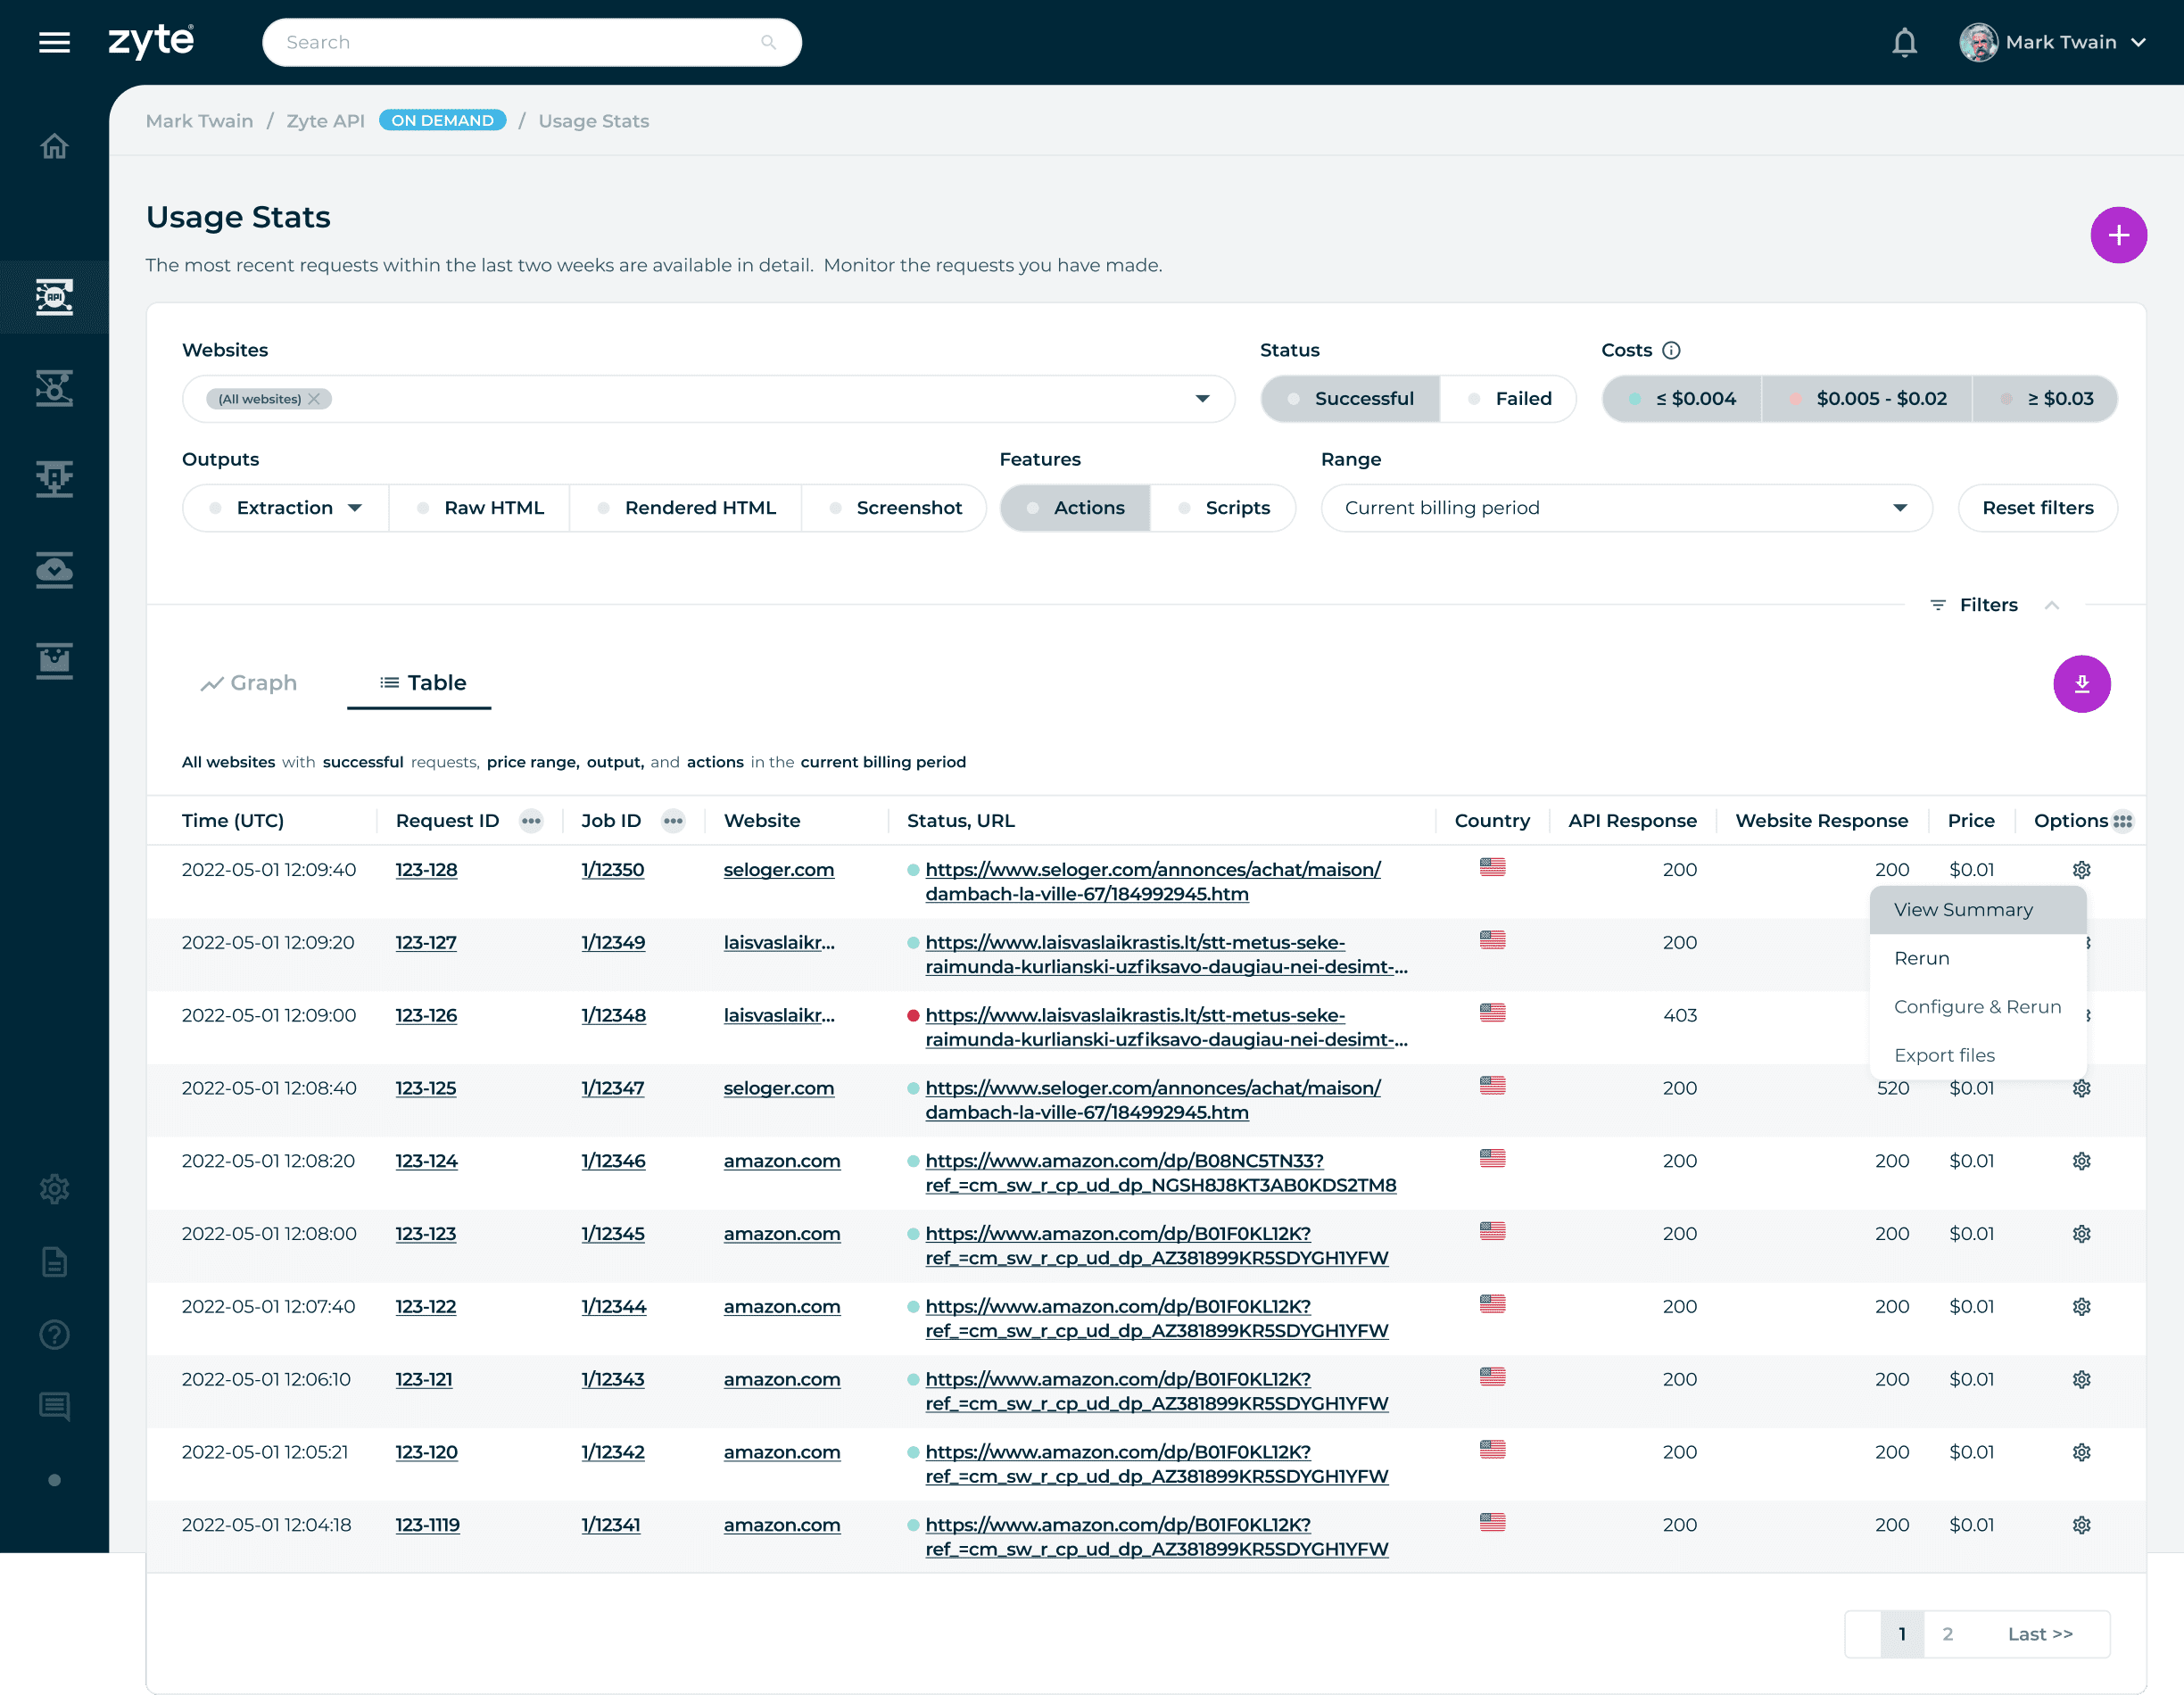Open the gear options for request 123-124

click(2081, 1161)
